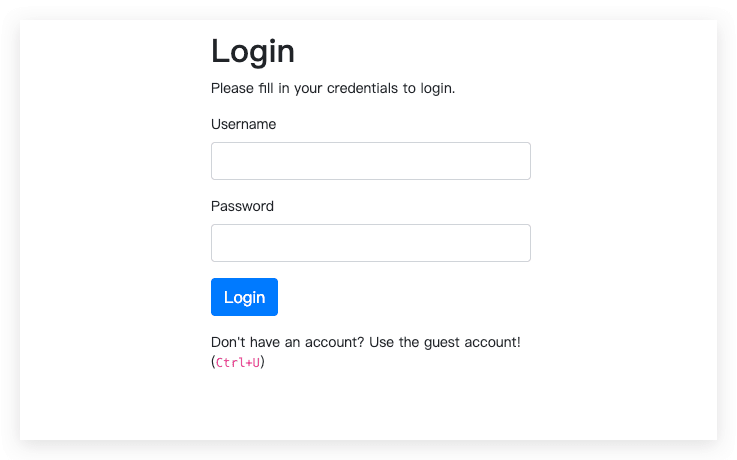This screenshot has width=737, height=460.
Task: Click the word "account!" in footer note
Action: tap(493, 342)
